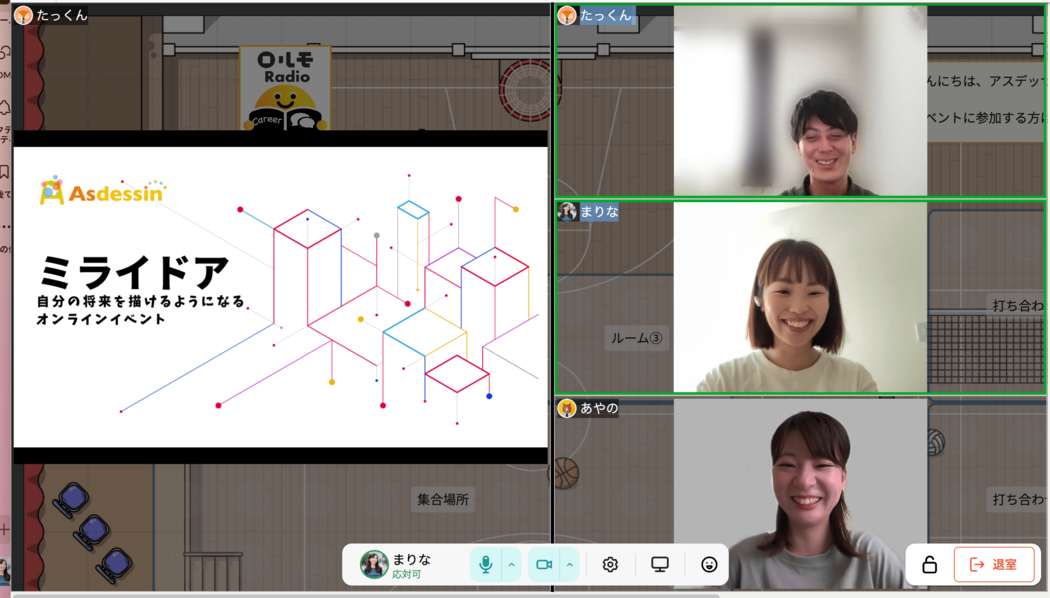This screenshot has height=598, width=1050.
Task: Click the basketball on the floor map
Action: 566,472
